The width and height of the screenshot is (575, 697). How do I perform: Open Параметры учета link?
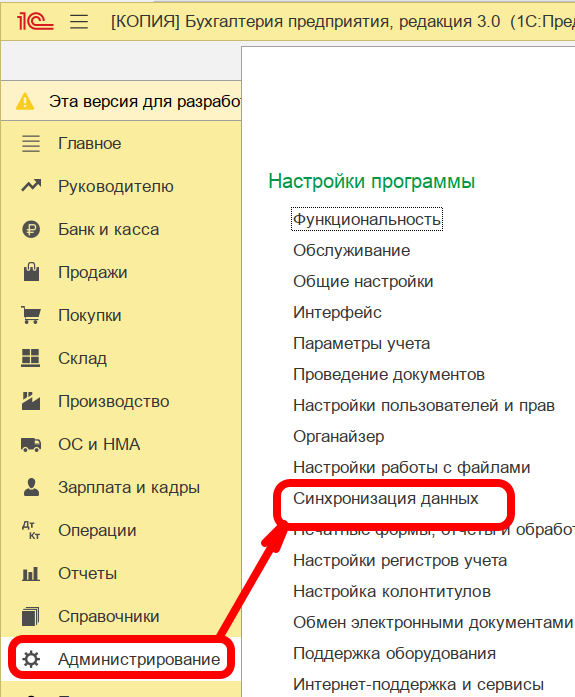point(362,344)
